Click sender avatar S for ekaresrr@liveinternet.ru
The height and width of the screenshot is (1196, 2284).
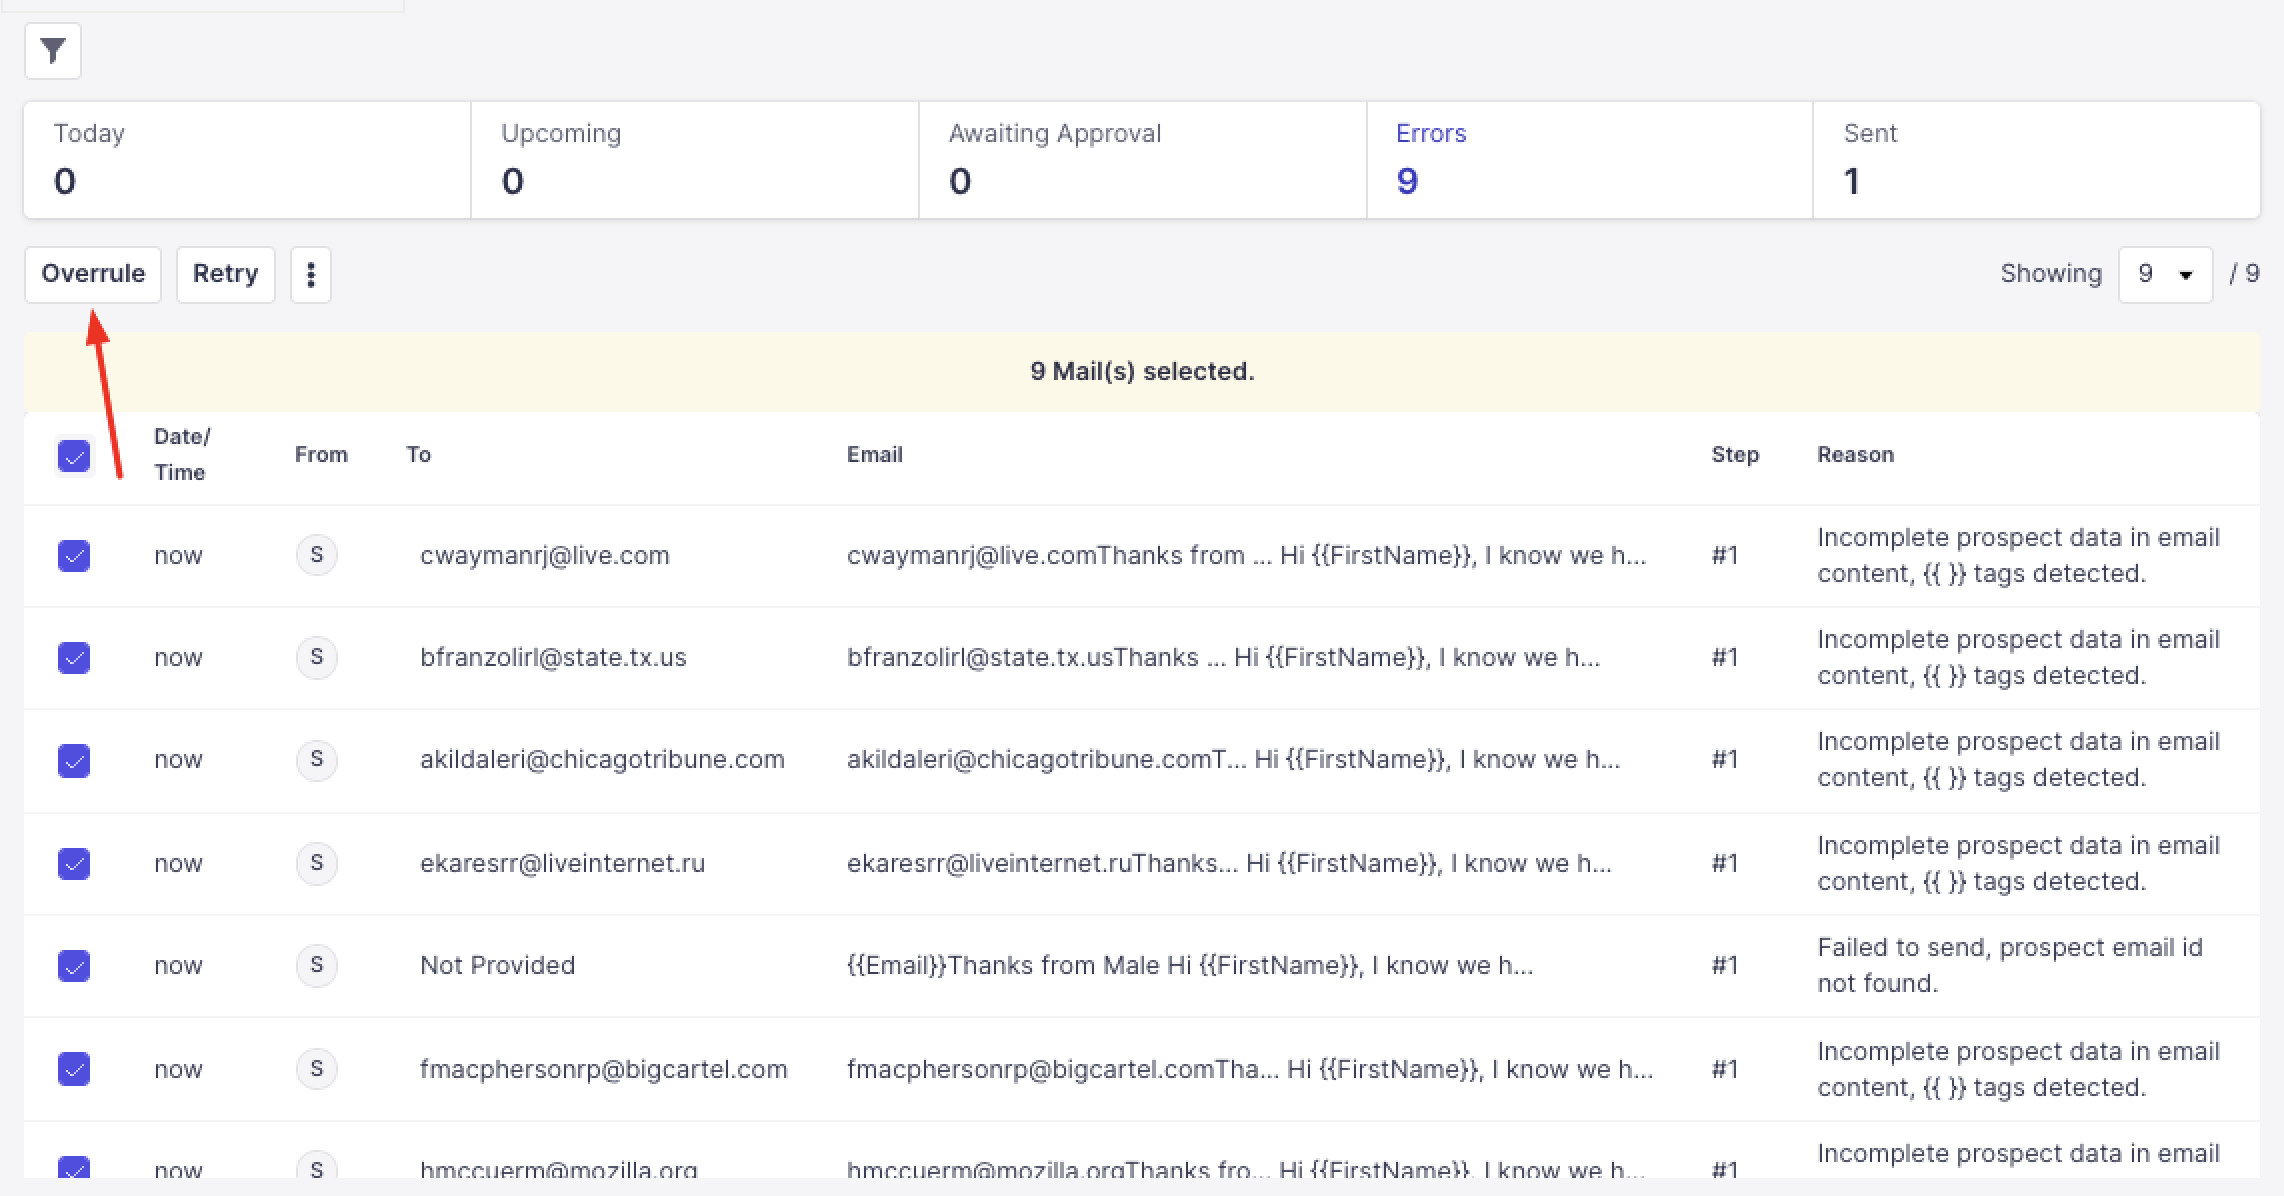click(x=317, y=863)
